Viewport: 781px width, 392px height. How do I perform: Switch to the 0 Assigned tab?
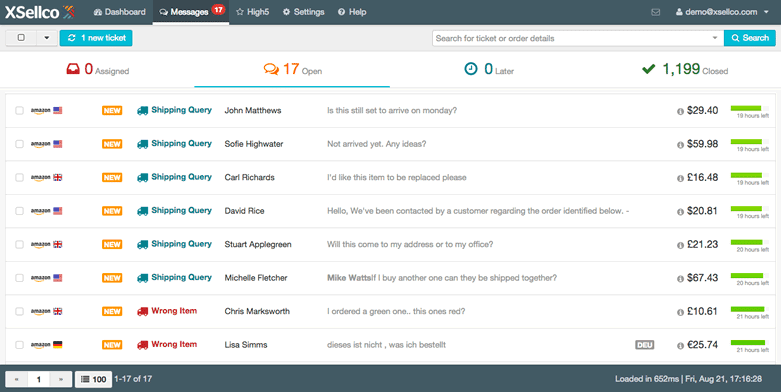(98, 69)
